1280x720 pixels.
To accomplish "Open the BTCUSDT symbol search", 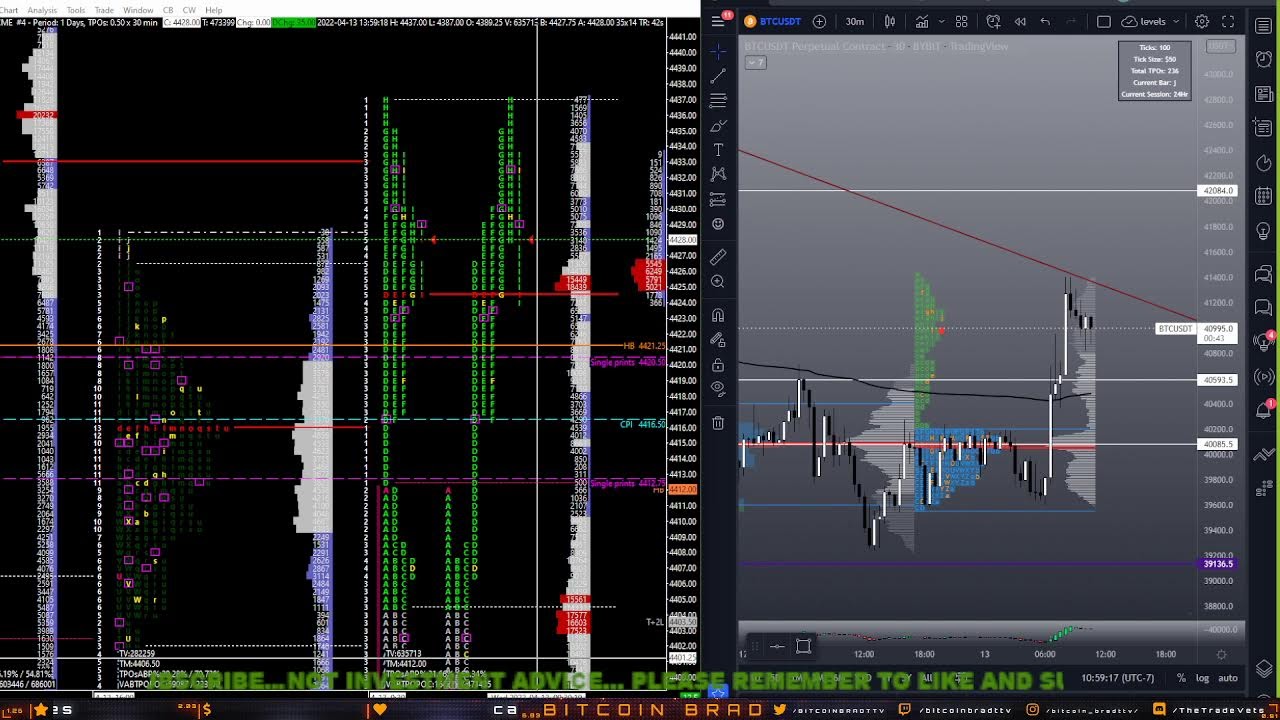I will 772,21.
